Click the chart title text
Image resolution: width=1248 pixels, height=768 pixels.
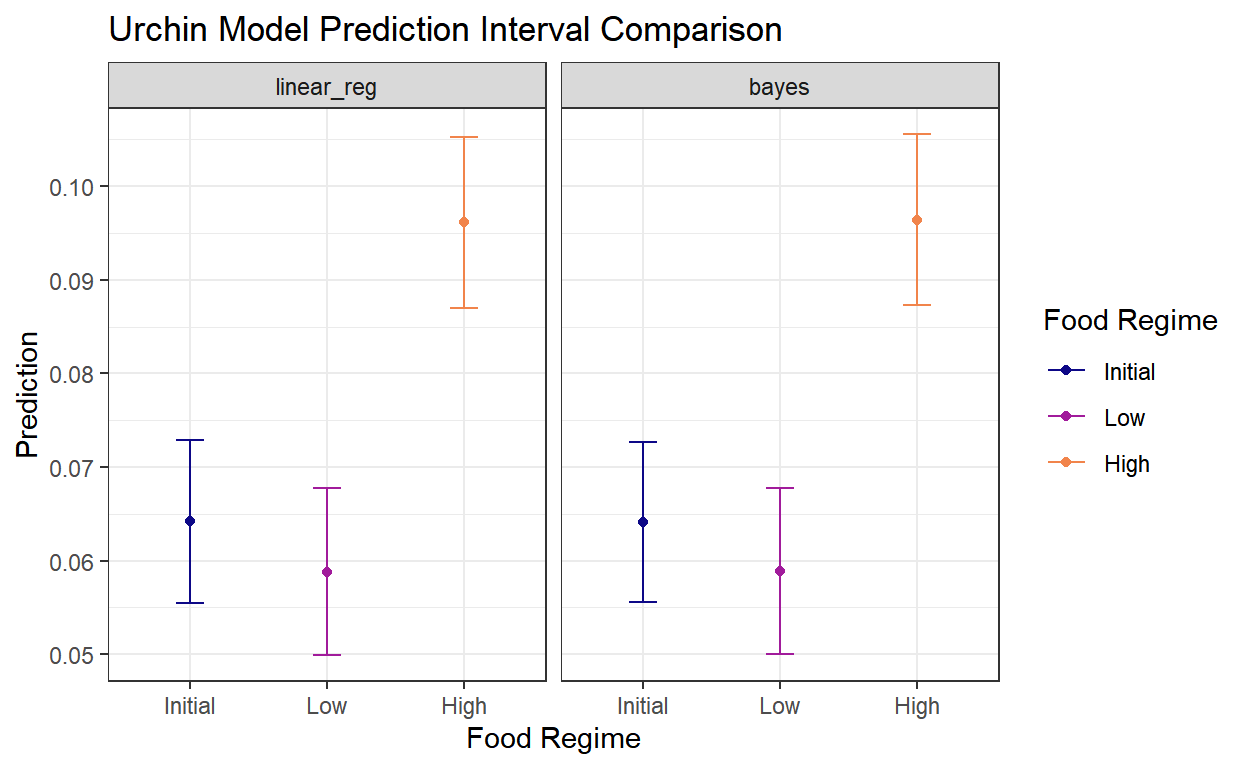pyautogui.click(x=445, y=30)
